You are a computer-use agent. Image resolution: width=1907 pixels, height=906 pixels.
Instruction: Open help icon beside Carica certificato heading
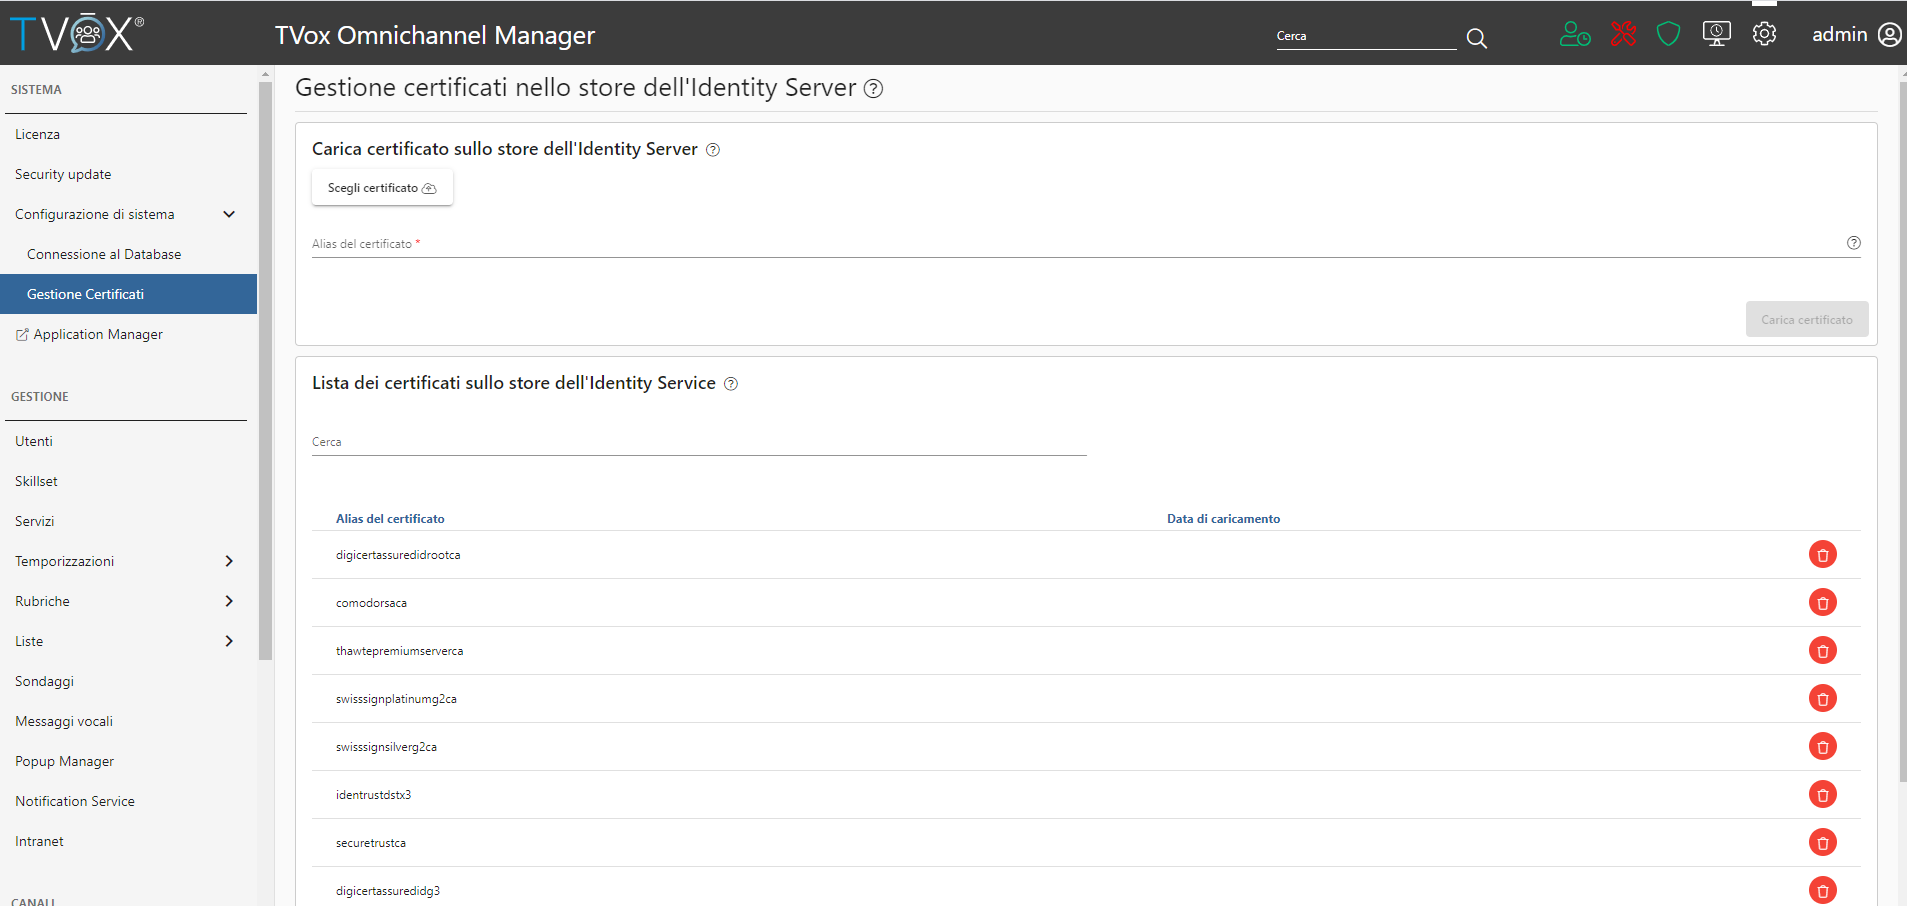pyautogui.click(x=713, y=150)
